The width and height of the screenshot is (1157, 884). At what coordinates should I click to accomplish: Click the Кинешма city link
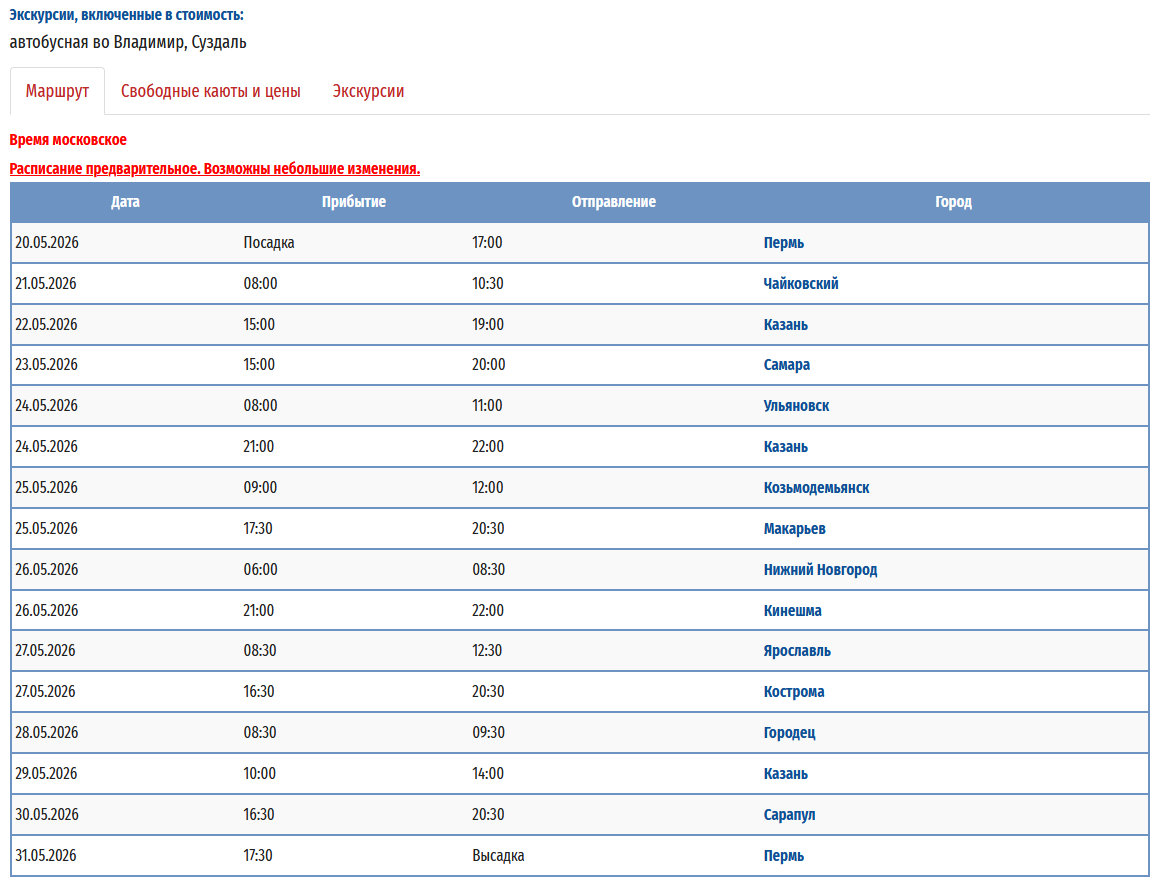(792, 611)
